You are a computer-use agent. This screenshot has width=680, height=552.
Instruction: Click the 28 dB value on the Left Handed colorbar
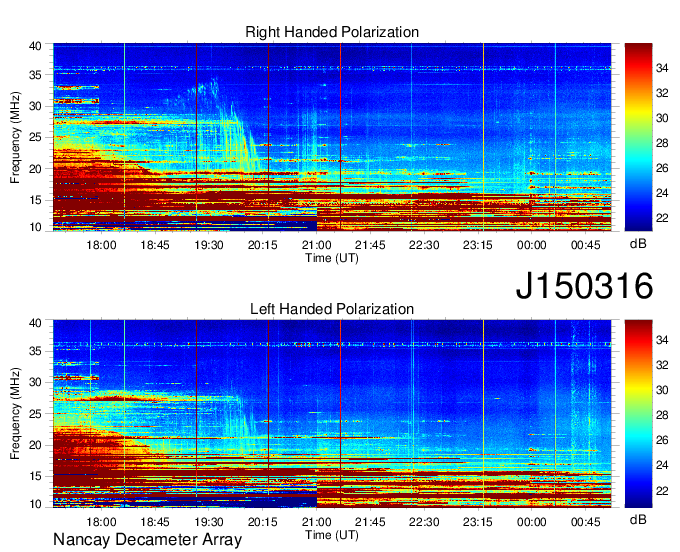tap(662, 415)
